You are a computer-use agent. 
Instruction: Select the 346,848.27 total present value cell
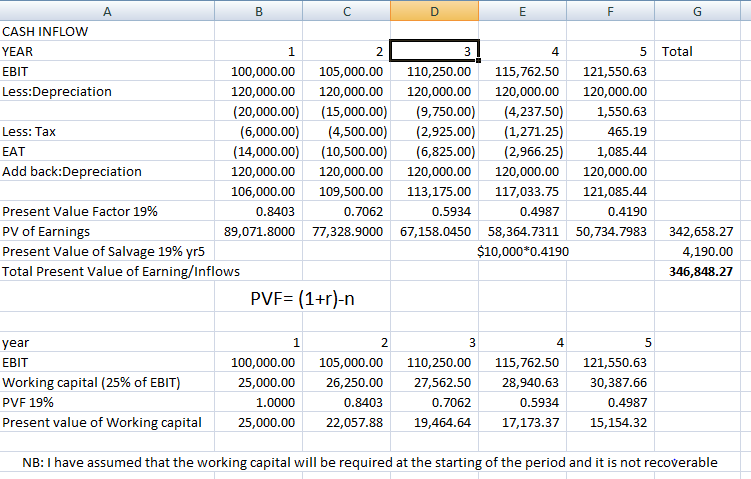(699, 271)
